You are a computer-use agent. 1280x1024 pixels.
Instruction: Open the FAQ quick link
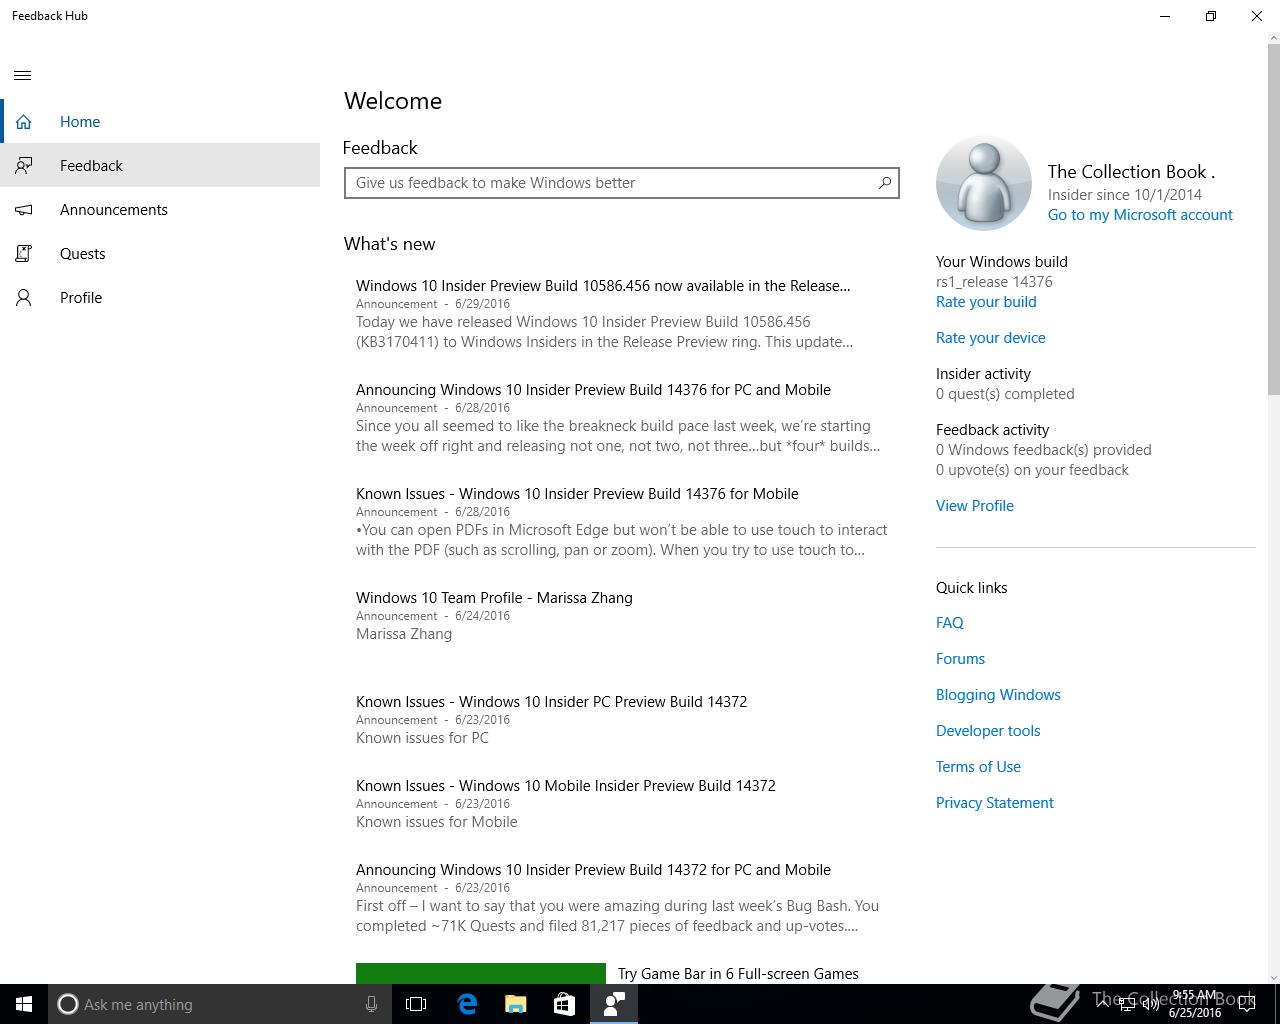click(950, 623)
